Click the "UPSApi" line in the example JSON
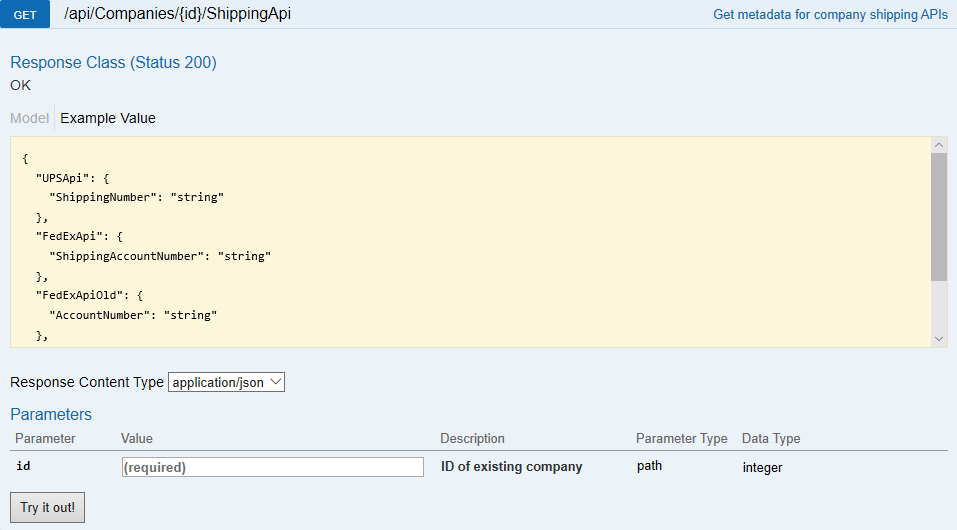This screenshot has height=530, width=957. [x=73, y=178]
